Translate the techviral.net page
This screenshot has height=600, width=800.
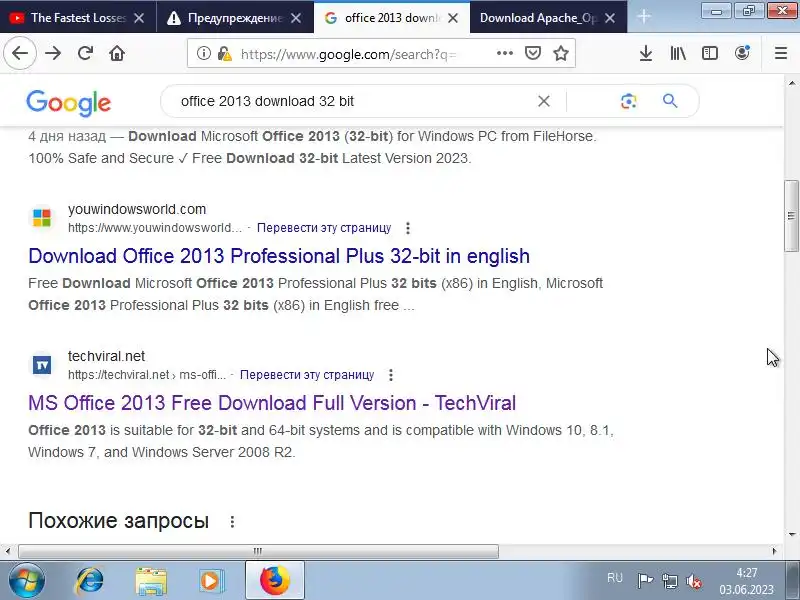click(307, 374)
